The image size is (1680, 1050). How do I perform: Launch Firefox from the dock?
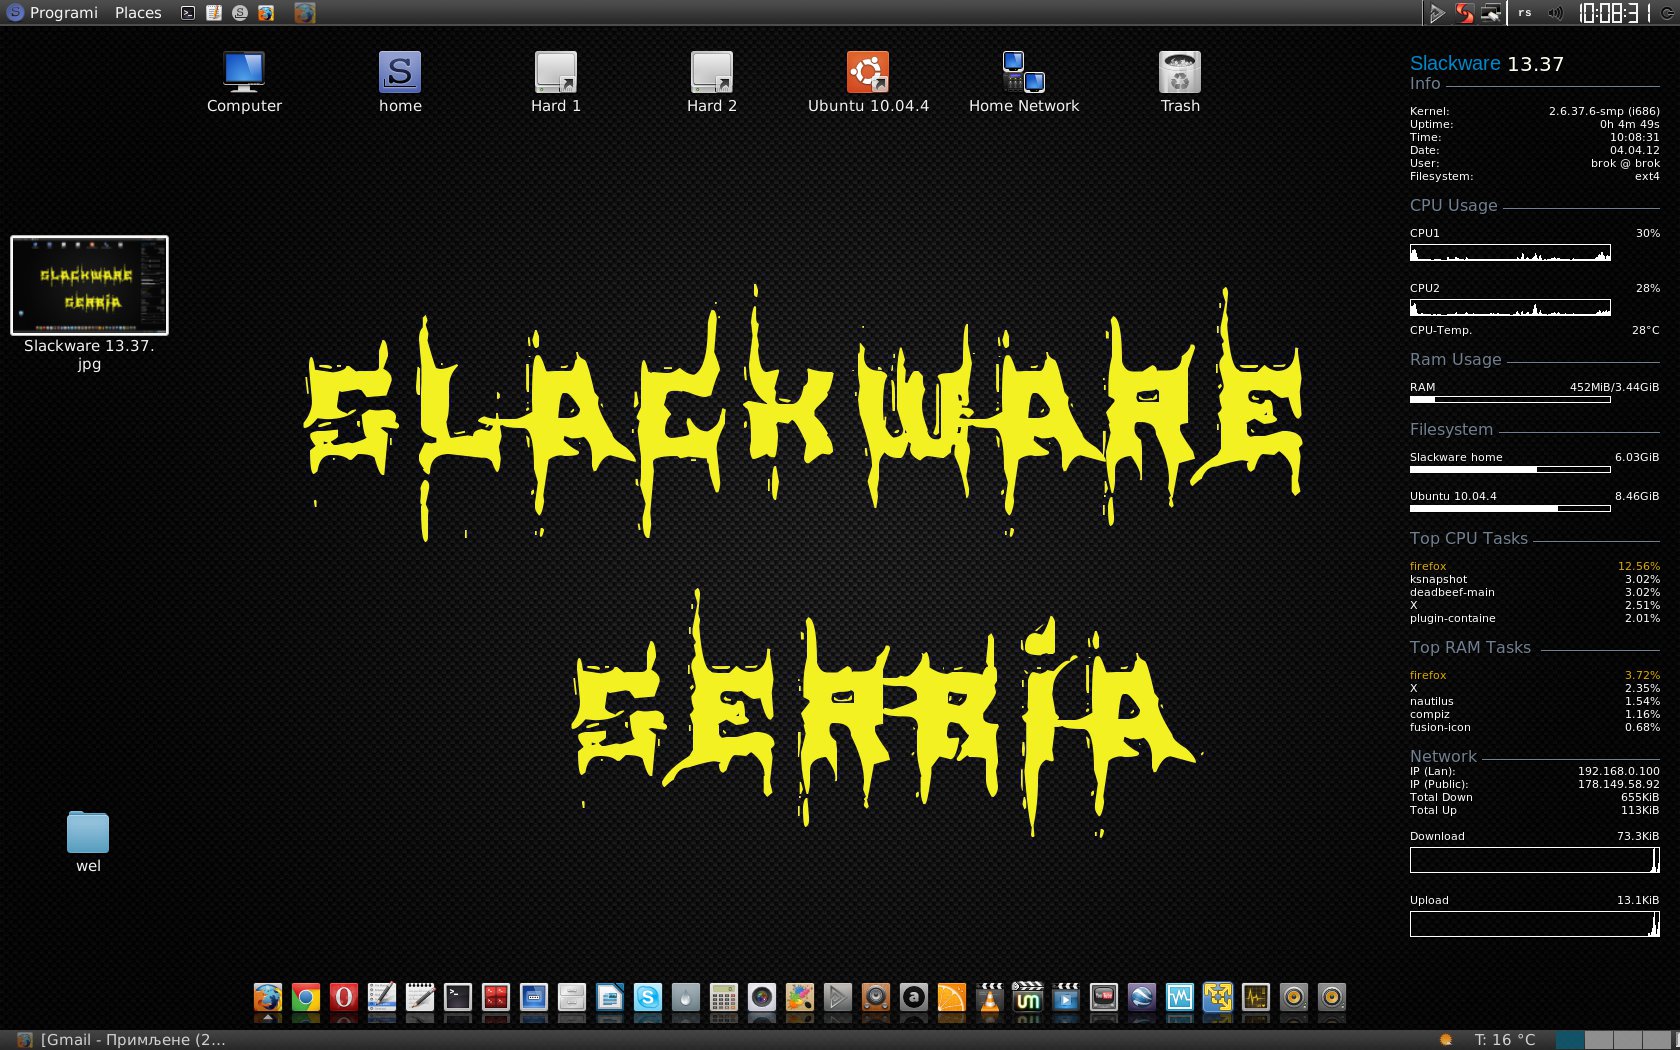click(268, 998)
